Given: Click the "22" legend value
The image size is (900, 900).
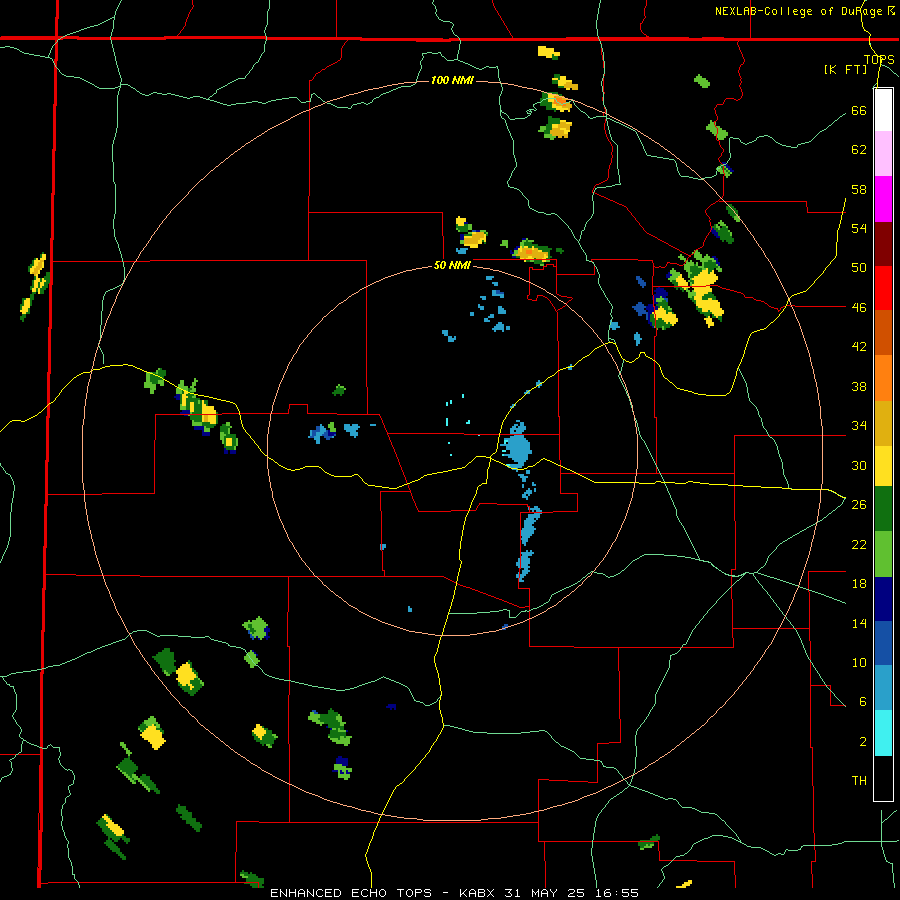Looking at the screenshot, I should [x=859, y=544].
